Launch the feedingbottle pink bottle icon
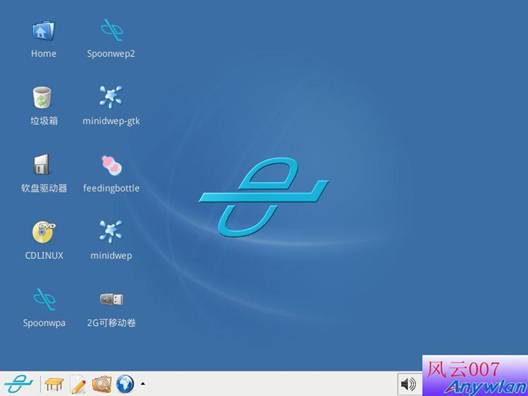The image size is (528, 396). coord(111,165)
